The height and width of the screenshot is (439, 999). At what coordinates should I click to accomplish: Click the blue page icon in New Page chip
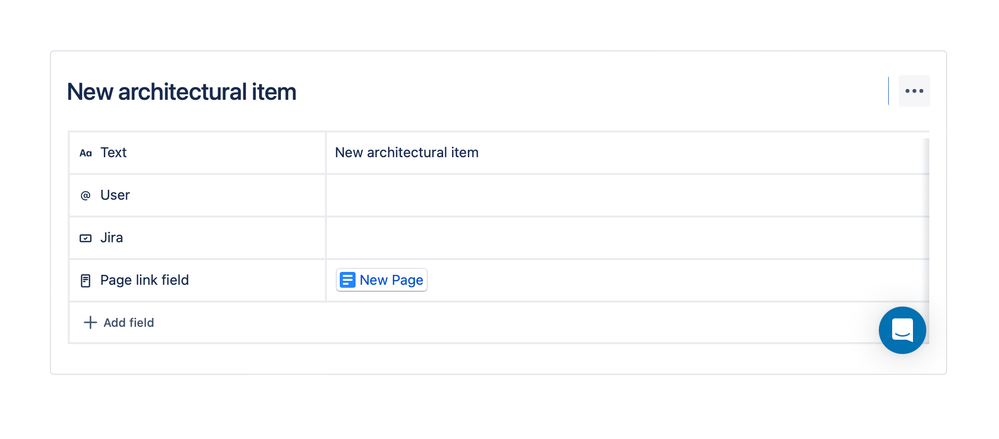point(347,280)
